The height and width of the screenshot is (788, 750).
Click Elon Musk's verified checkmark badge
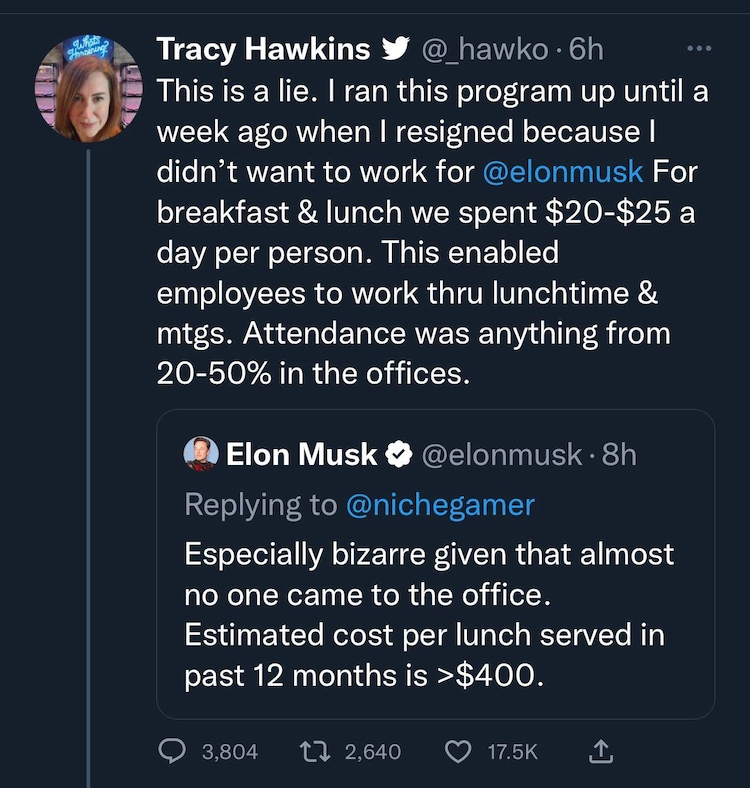point(399,455)
